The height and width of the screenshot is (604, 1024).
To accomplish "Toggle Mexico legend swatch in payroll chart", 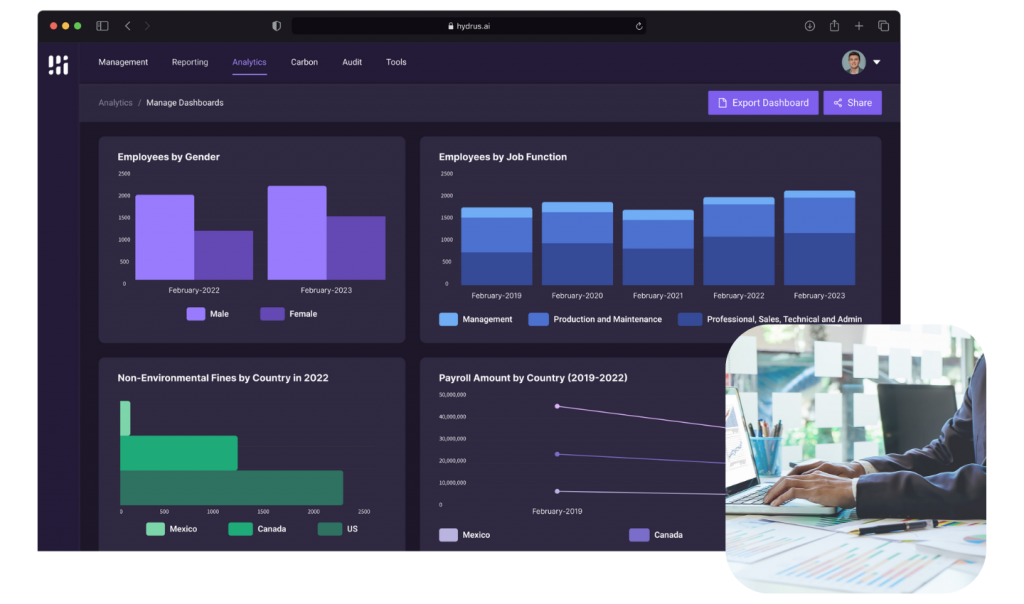I will (448, 535).
